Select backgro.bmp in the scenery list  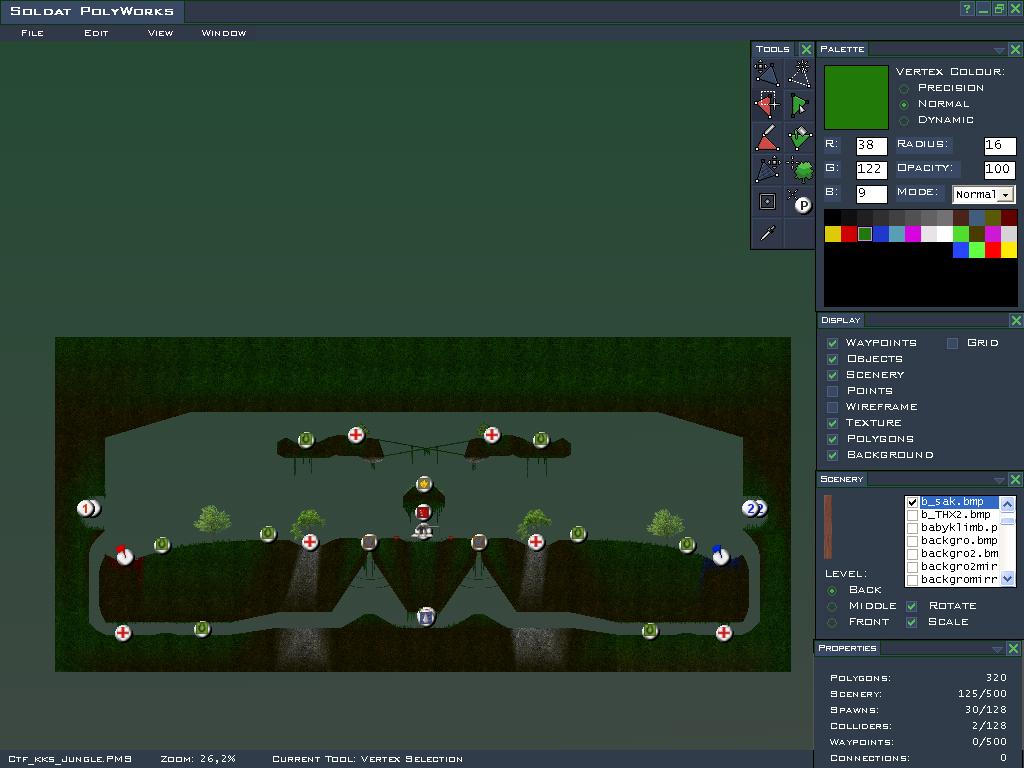[x=958, y=540]
